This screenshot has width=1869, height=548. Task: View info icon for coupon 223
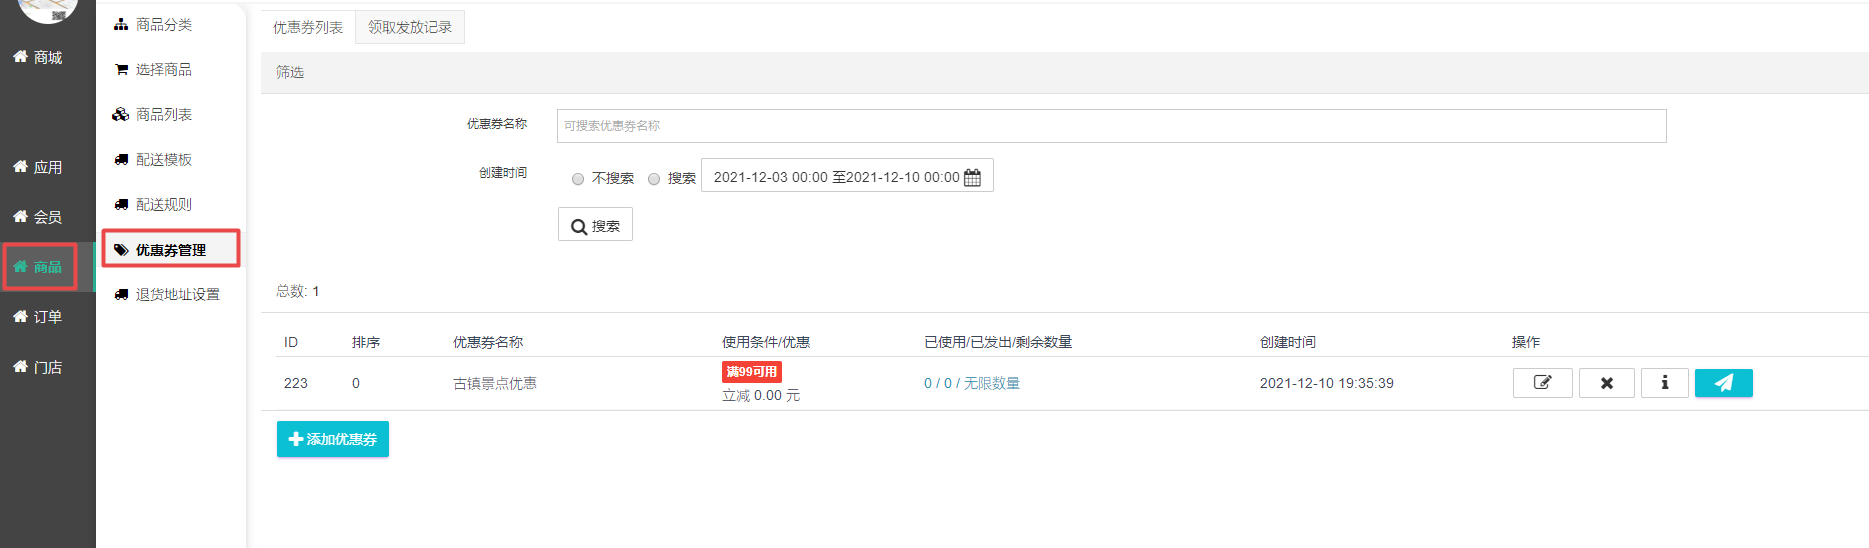click(1665, 383)
